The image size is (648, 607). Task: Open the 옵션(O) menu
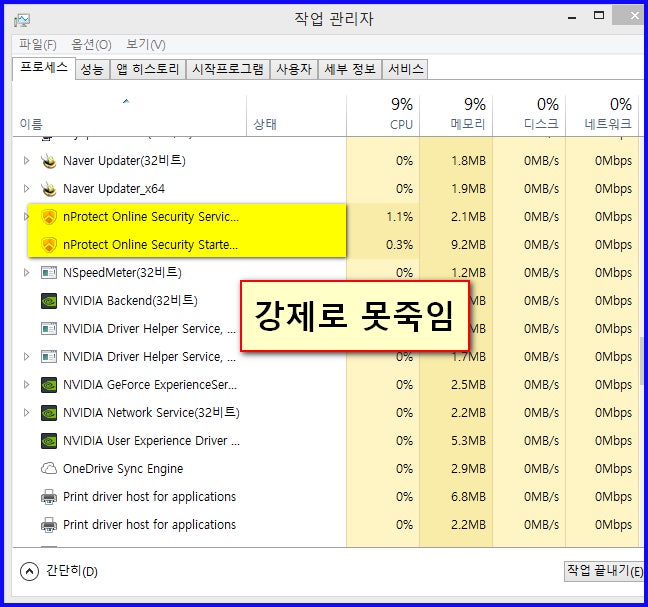(91, 44)
